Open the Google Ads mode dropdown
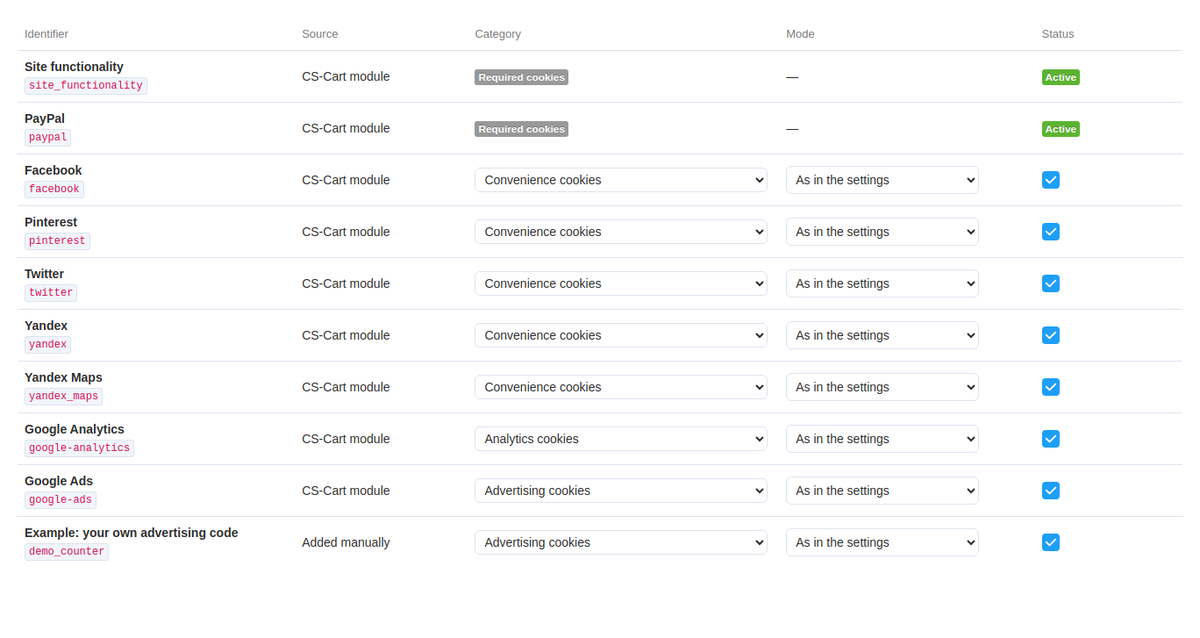Screen dimensions: 1200x638 pyautogui.click(x=882, y=491)
